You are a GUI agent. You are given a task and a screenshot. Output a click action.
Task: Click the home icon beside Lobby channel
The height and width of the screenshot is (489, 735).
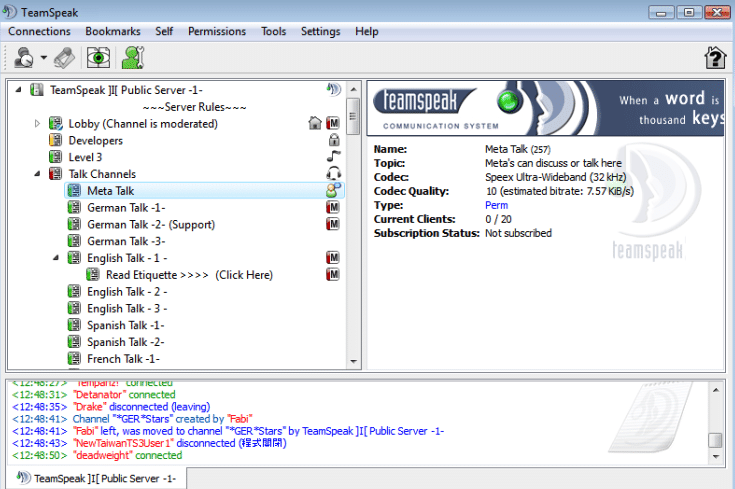point(316,124)
